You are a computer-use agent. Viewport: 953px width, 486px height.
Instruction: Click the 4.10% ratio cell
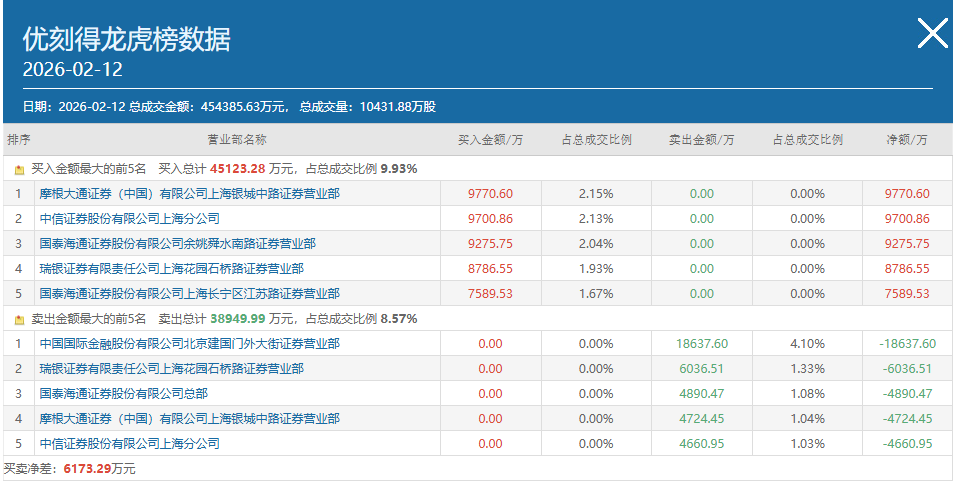tap(808, 344)
